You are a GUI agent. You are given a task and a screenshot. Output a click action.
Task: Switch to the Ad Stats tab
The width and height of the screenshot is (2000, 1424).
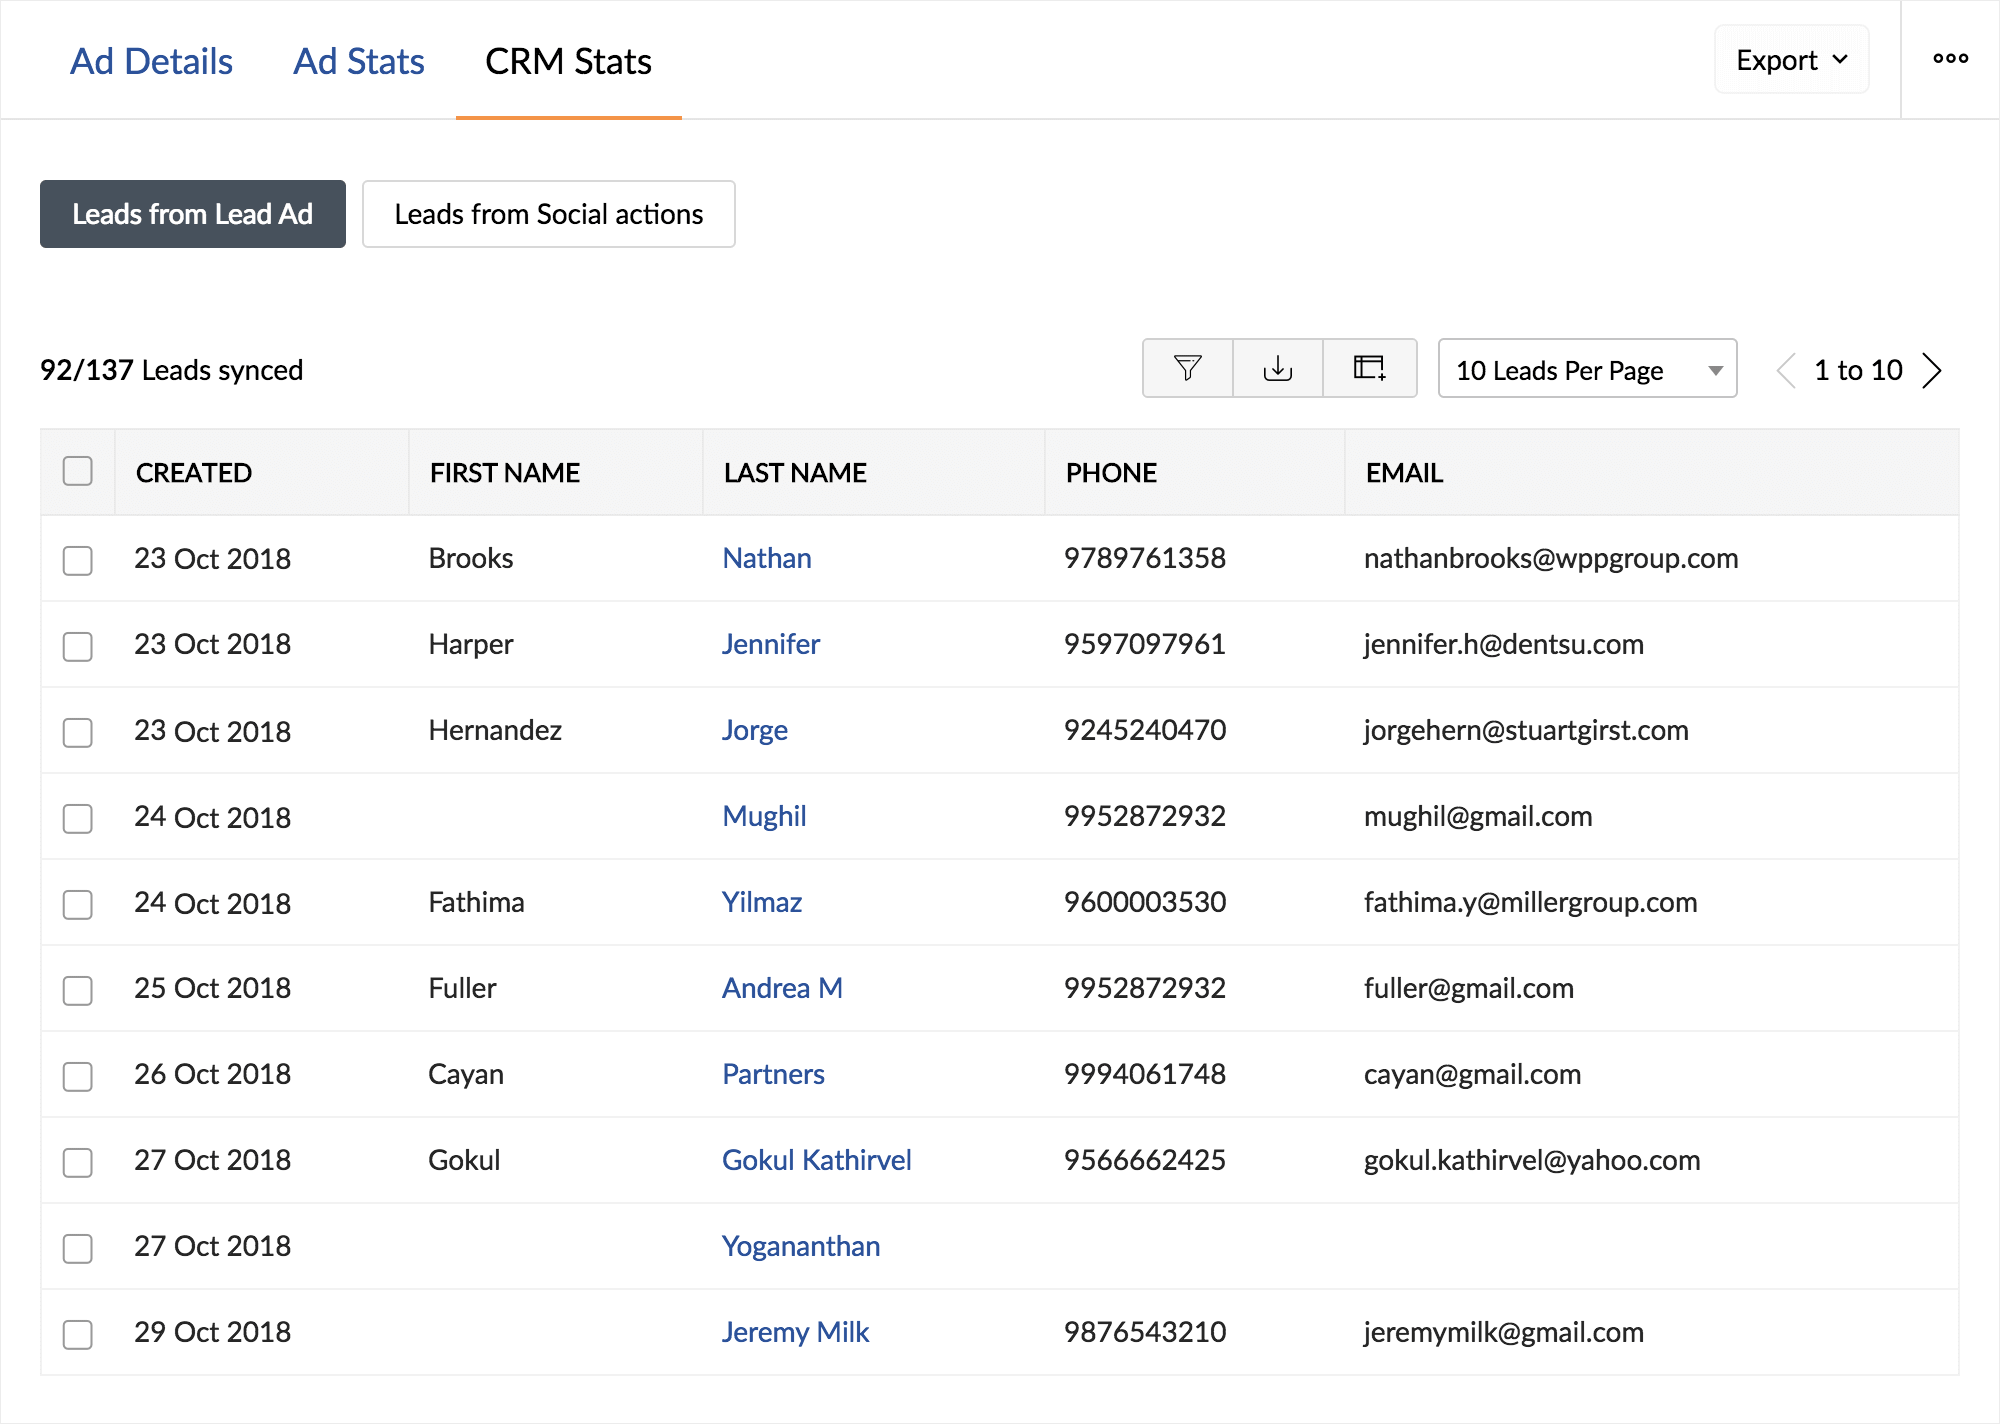click(x=358, y=62)
